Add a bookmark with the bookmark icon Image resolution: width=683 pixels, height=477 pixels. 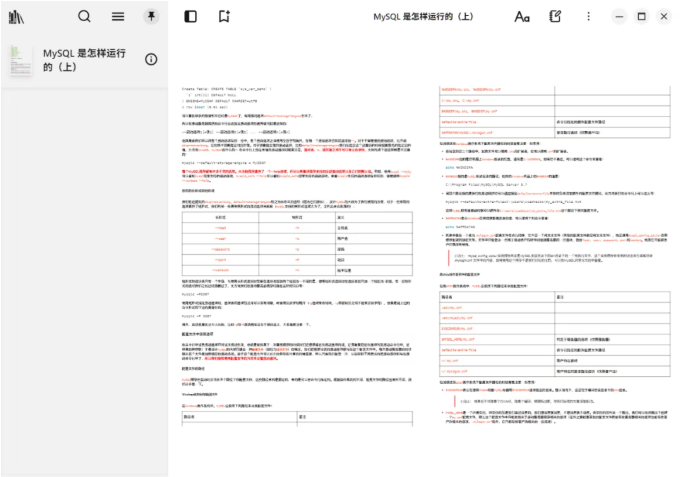click(224, 17)
